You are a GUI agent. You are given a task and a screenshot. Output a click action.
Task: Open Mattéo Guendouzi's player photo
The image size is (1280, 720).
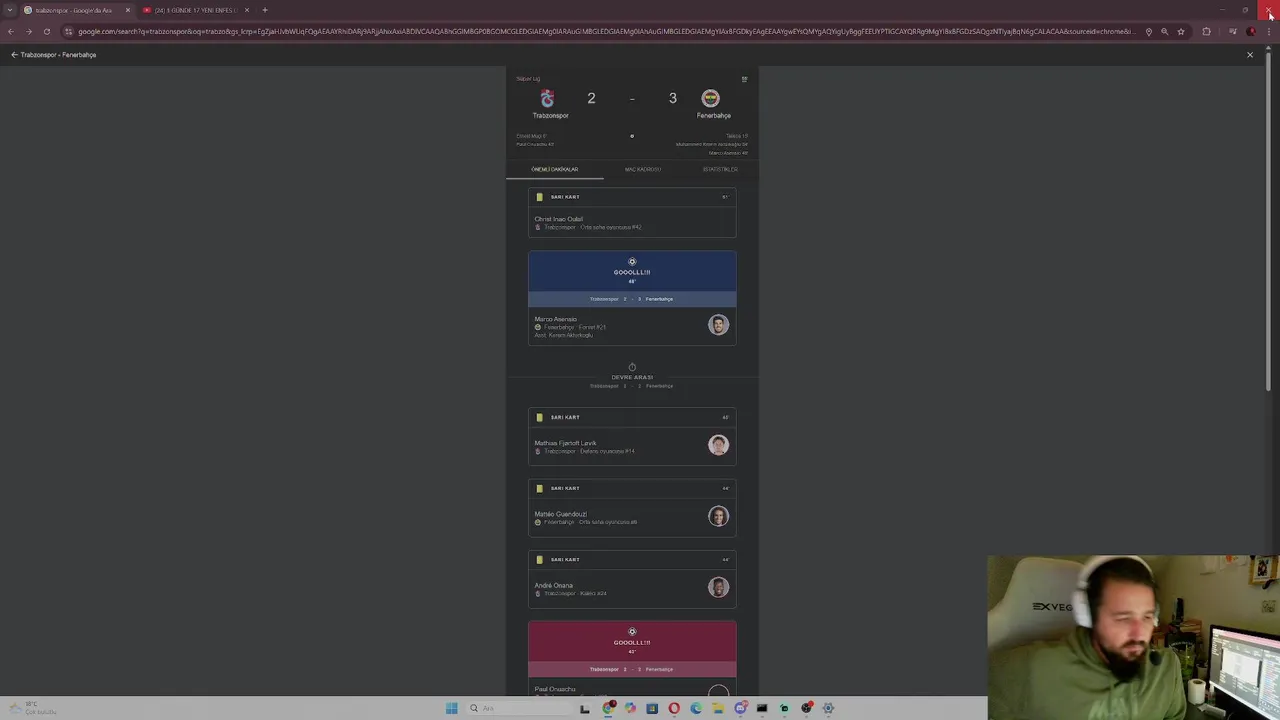(x=718, y=516)
